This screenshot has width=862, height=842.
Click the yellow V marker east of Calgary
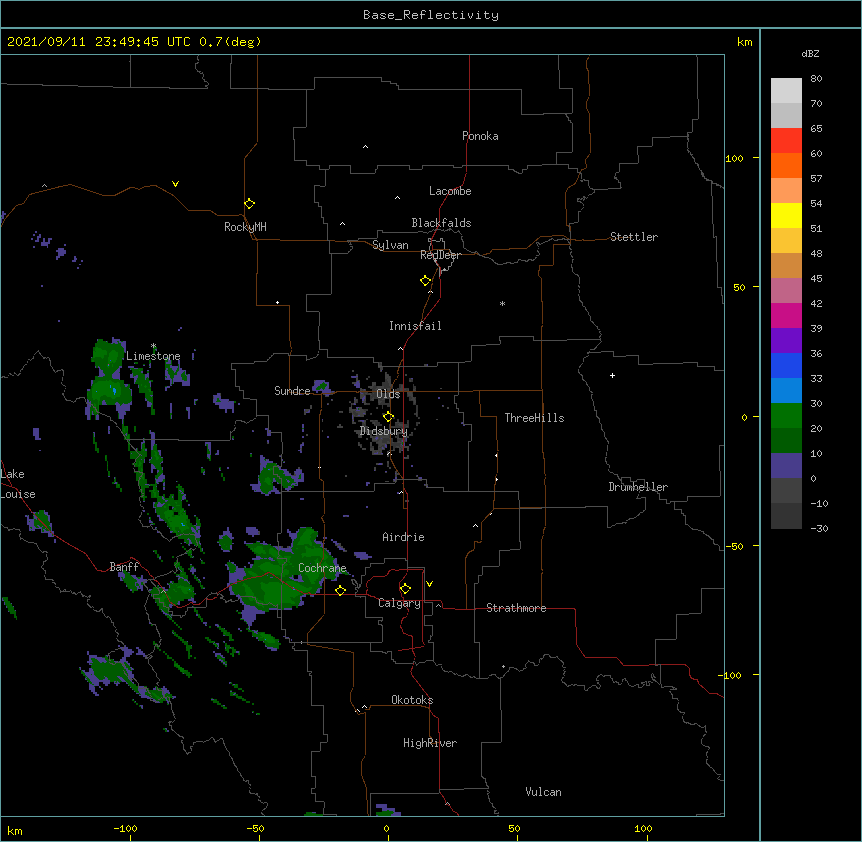coord(429,584)
